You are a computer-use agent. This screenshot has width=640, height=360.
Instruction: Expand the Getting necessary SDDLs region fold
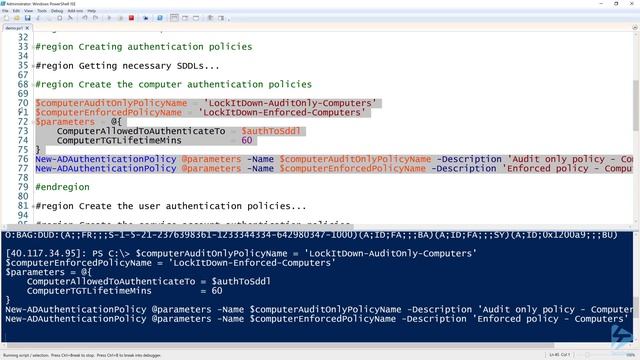click(33, 66)
